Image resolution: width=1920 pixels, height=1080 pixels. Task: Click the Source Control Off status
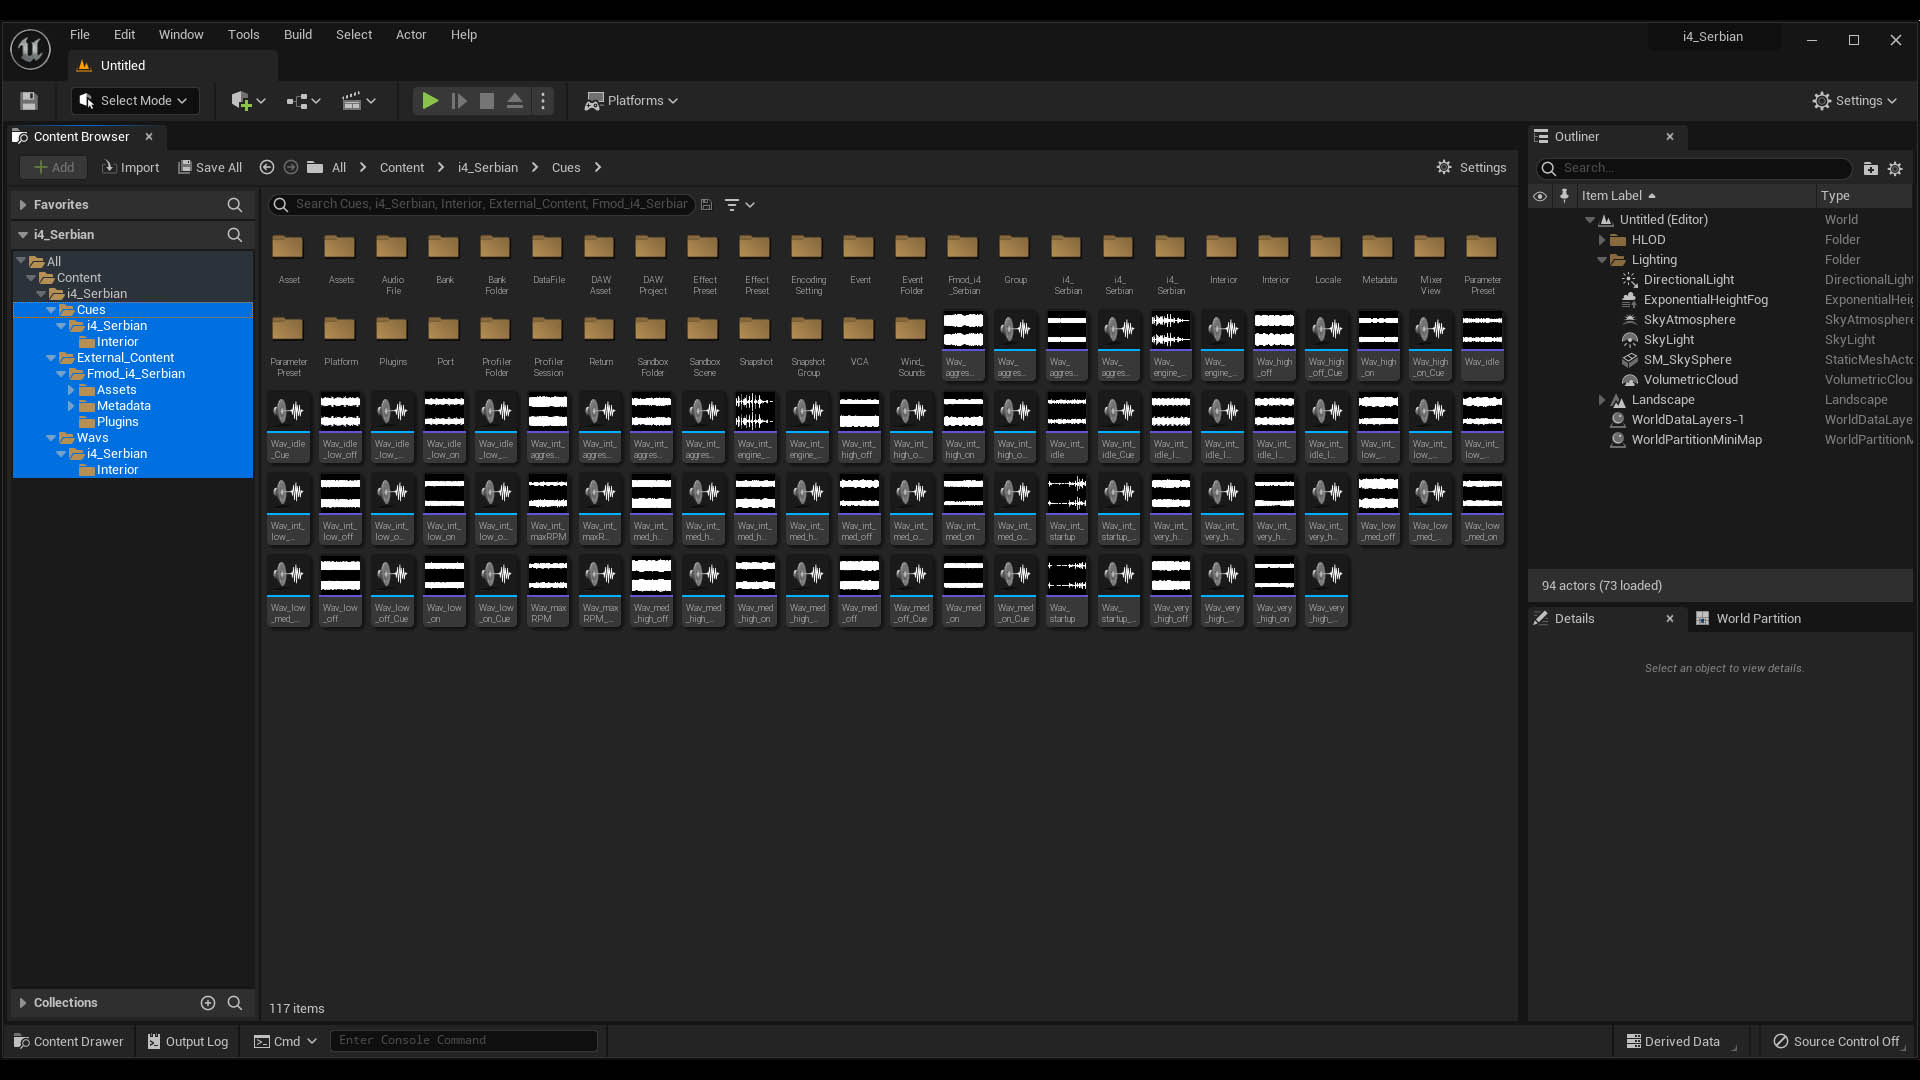click(x=1836, y=1041)
